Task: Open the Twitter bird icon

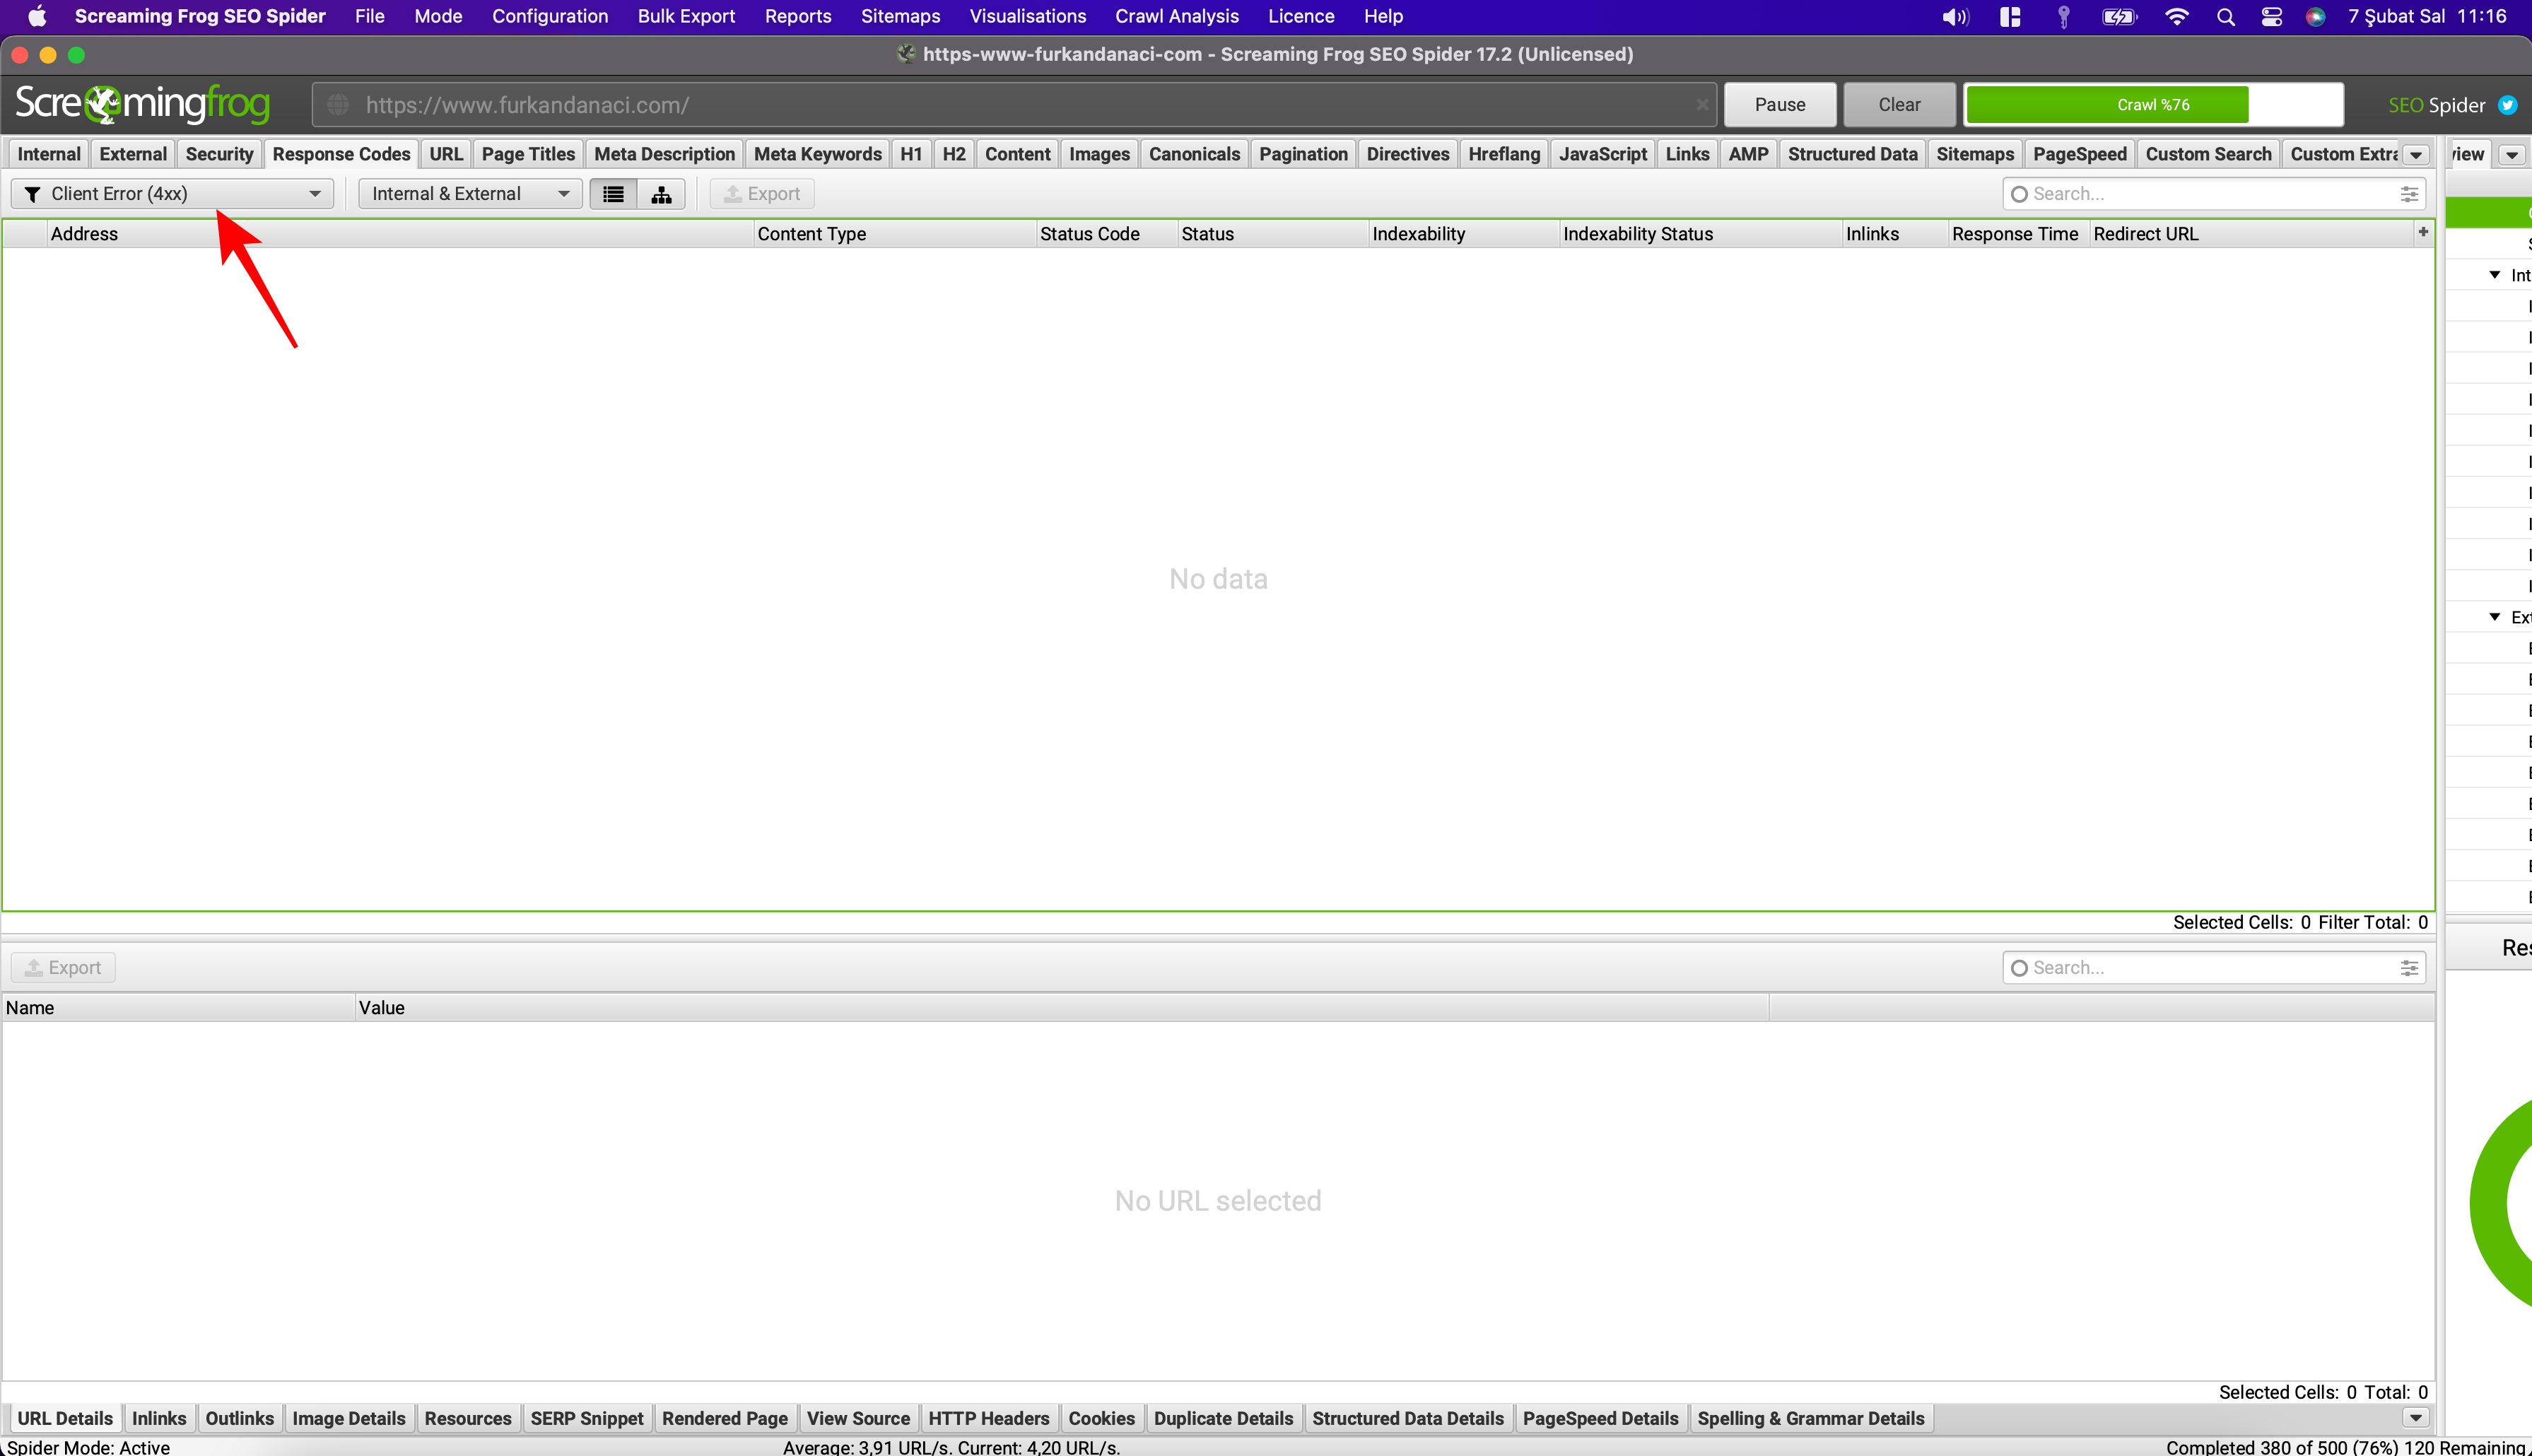Action: pyautogui.click(x=2507, y=105)
